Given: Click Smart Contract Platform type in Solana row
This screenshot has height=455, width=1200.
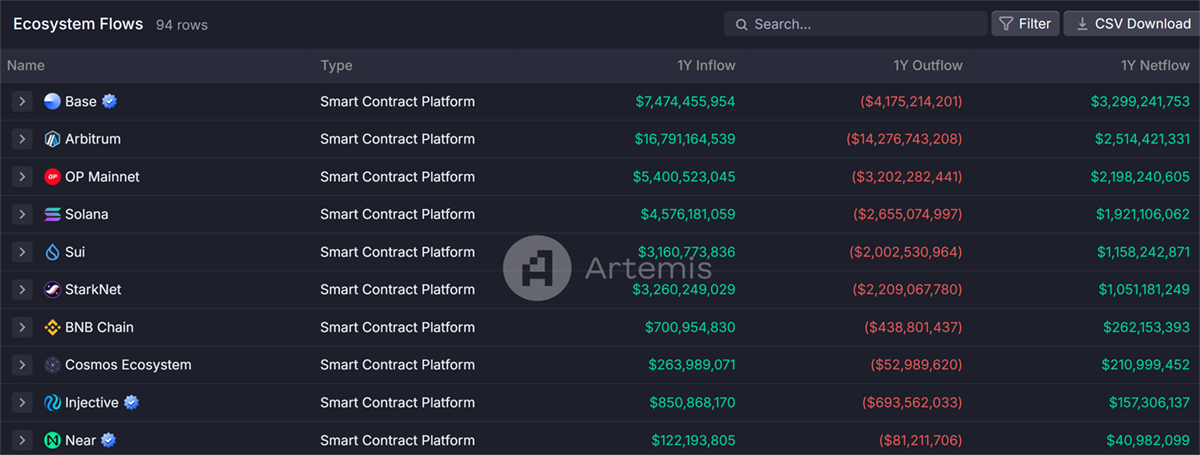Looking at the screenshot, I should (397, 214).
